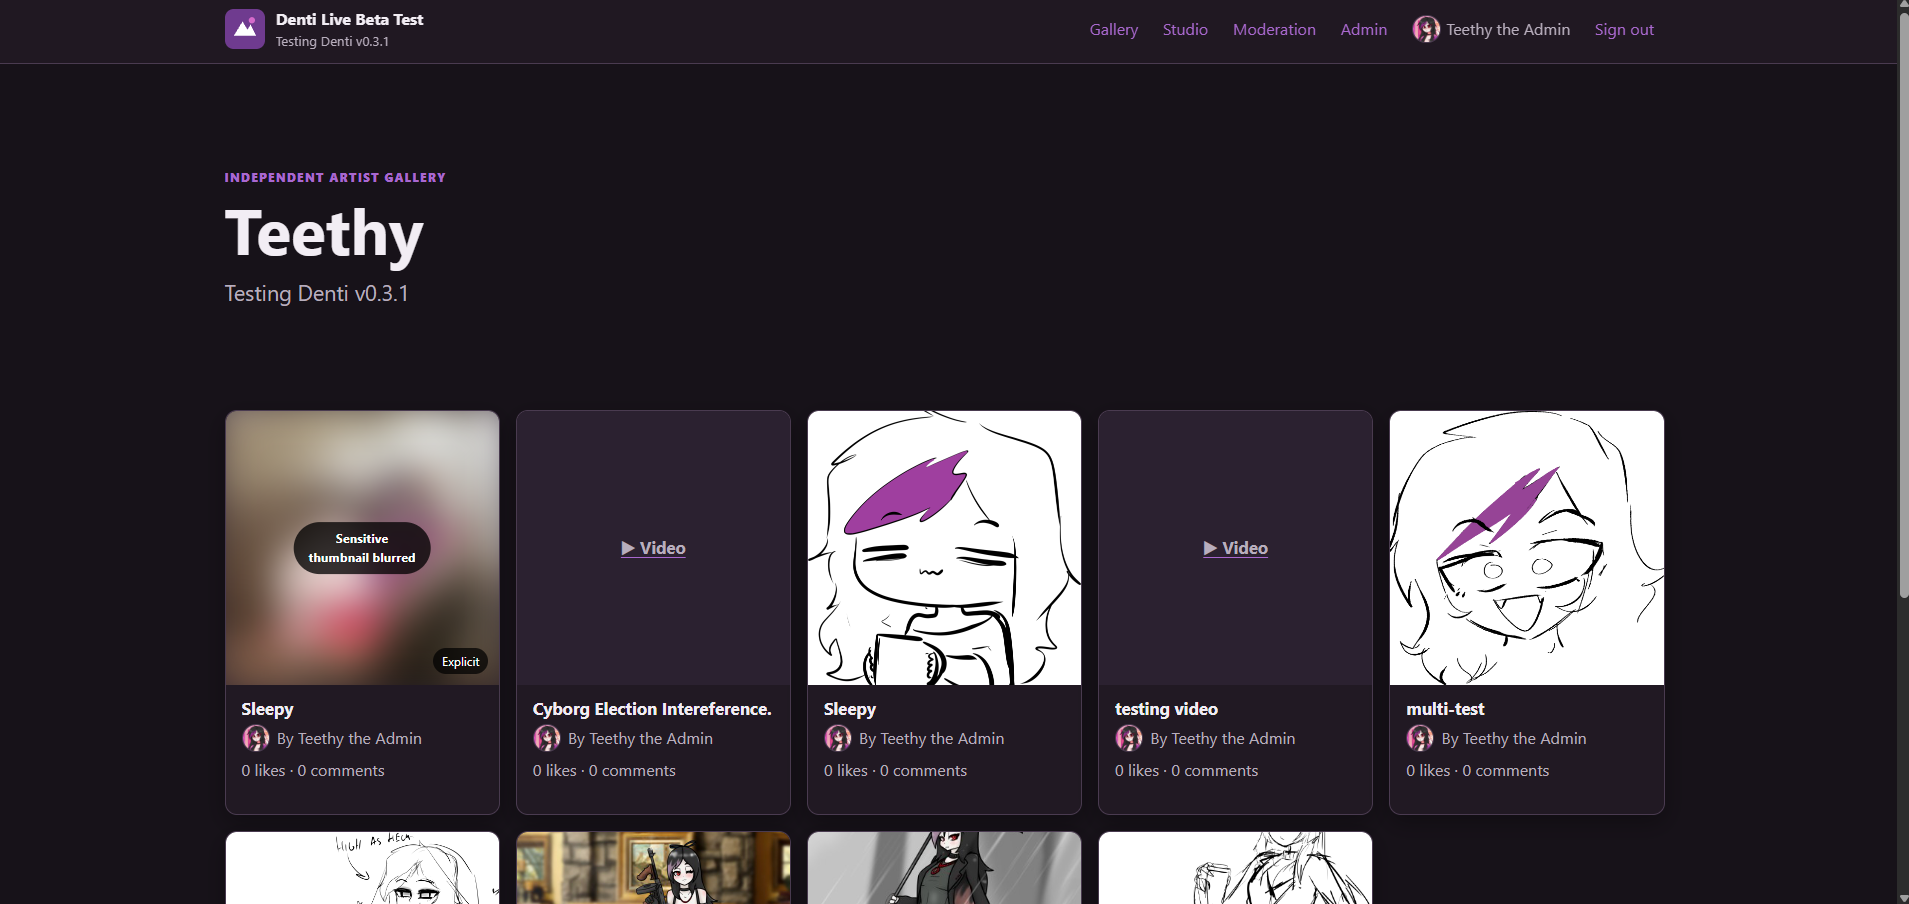The width and height of the screenshot is (1909, 904).
Task: Click the Explicit badge on the blurred card
Action: click(x=460, y=661)
